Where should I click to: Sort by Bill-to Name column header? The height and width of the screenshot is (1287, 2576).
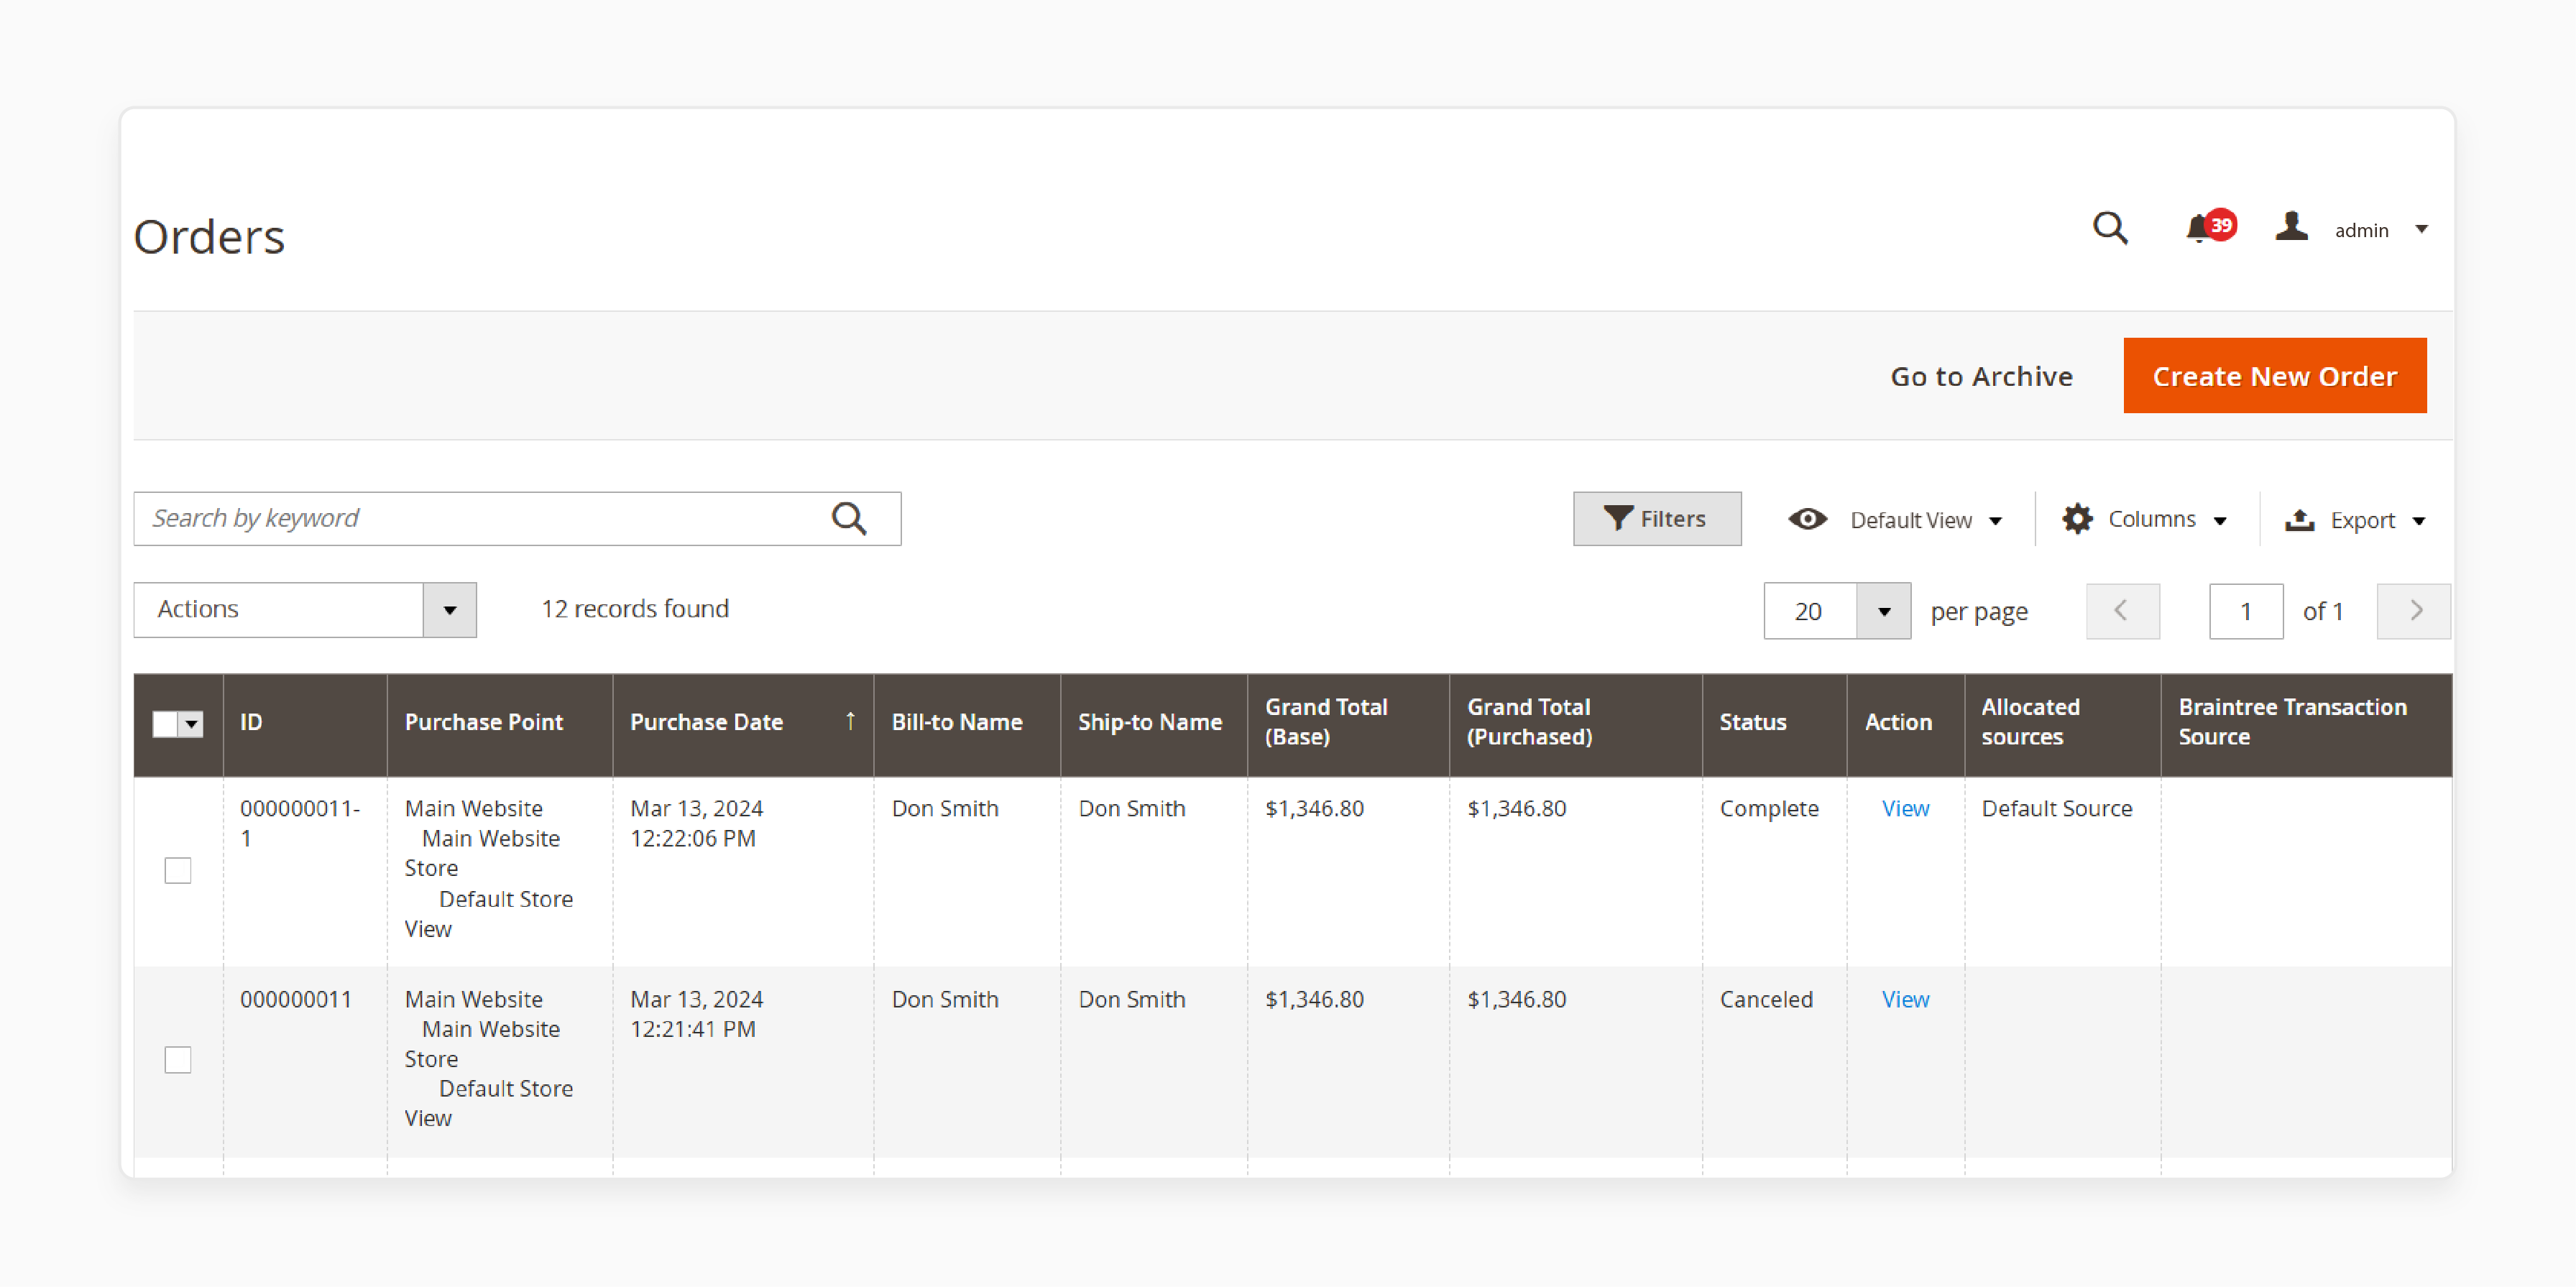tap(966, 724)
